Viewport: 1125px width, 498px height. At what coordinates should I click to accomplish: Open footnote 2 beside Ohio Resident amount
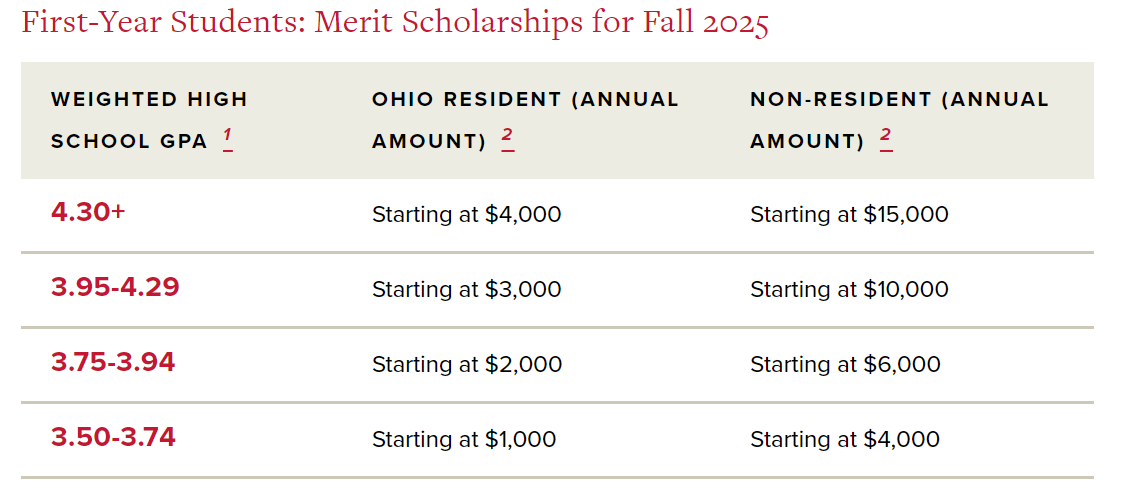507,138
